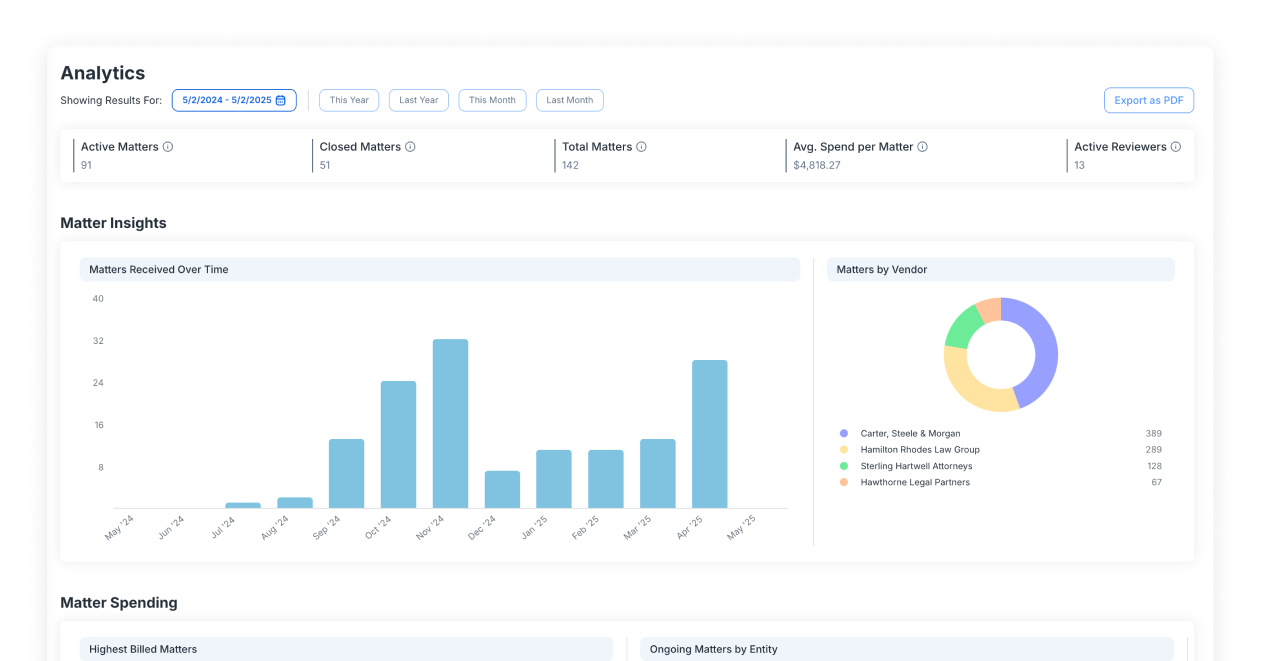Filter results to This Year
Screen dimensions: 1261x661
click(x=349, y=100)
